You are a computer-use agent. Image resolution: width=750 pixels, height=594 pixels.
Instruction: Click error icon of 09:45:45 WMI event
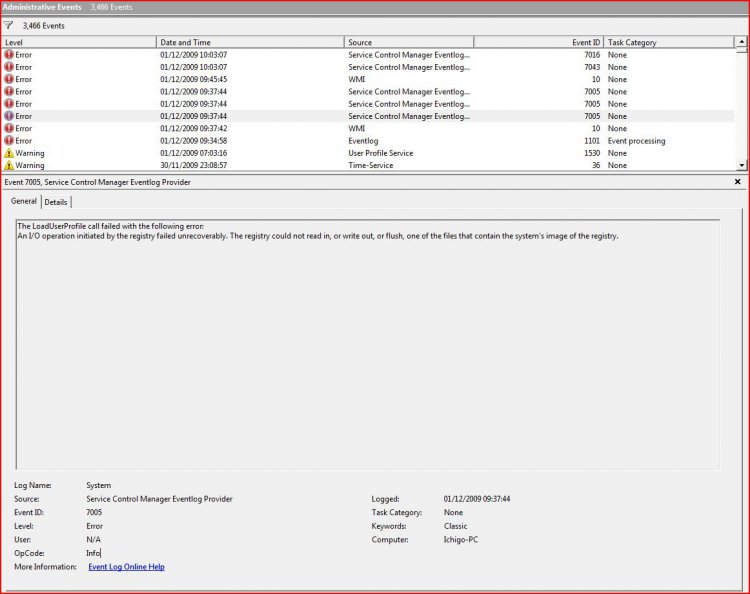9,79
